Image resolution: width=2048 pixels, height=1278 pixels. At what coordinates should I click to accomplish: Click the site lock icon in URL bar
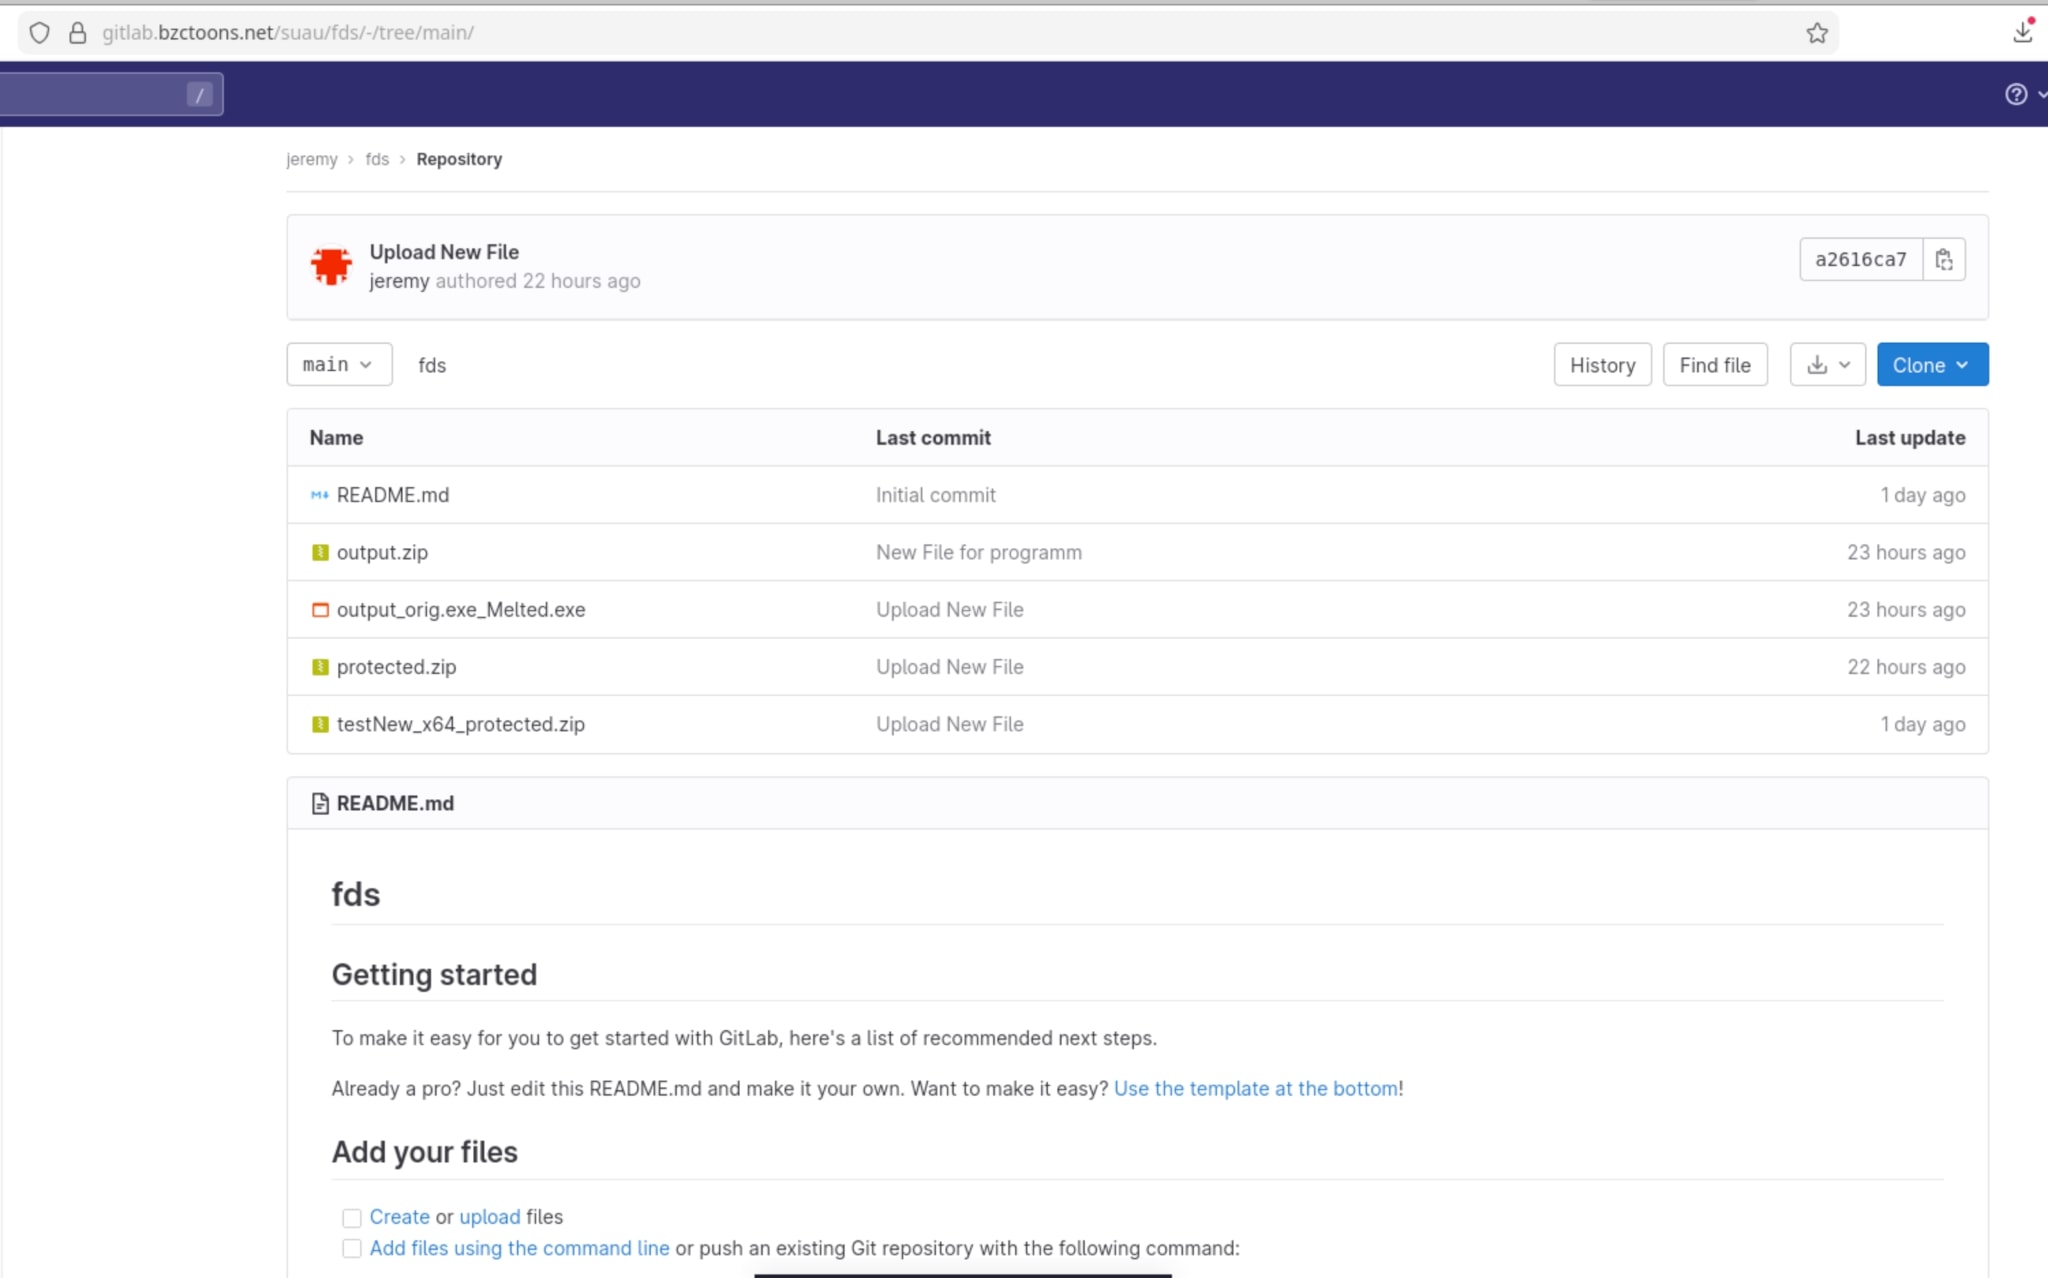pos(77,33)
